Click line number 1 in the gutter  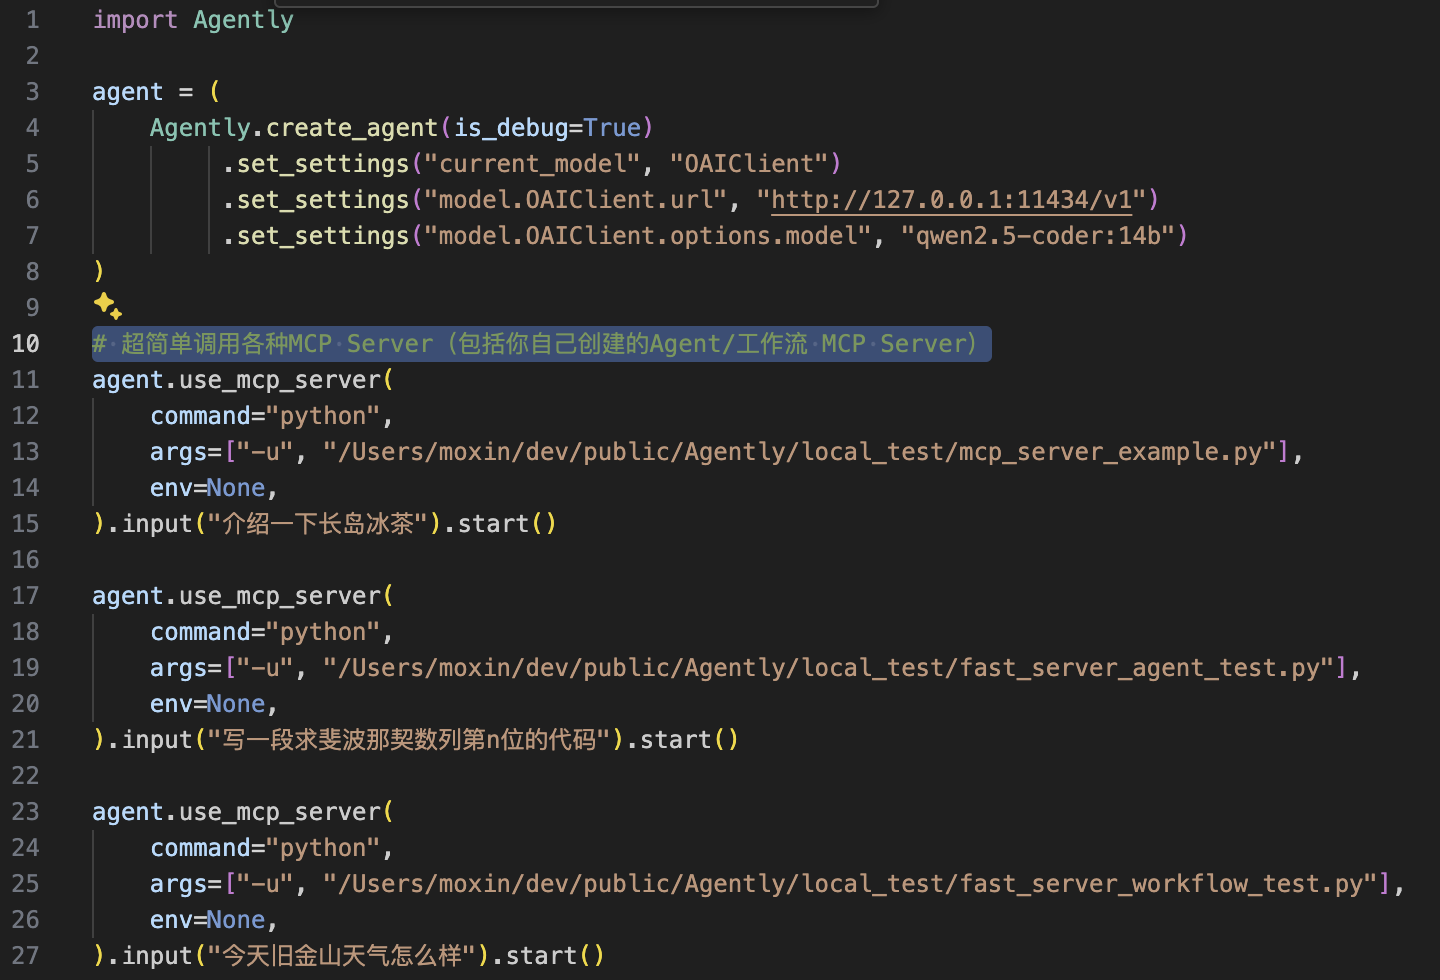coord(33,20)
